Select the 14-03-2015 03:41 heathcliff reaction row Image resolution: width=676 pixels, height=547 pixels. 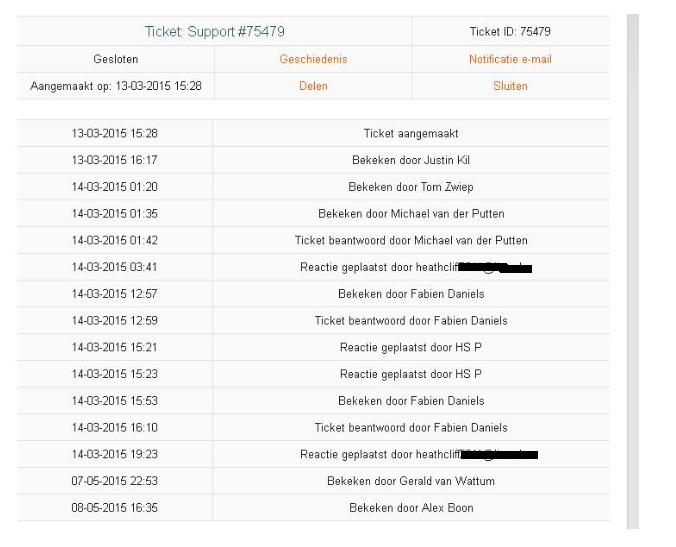coord(313,267)
